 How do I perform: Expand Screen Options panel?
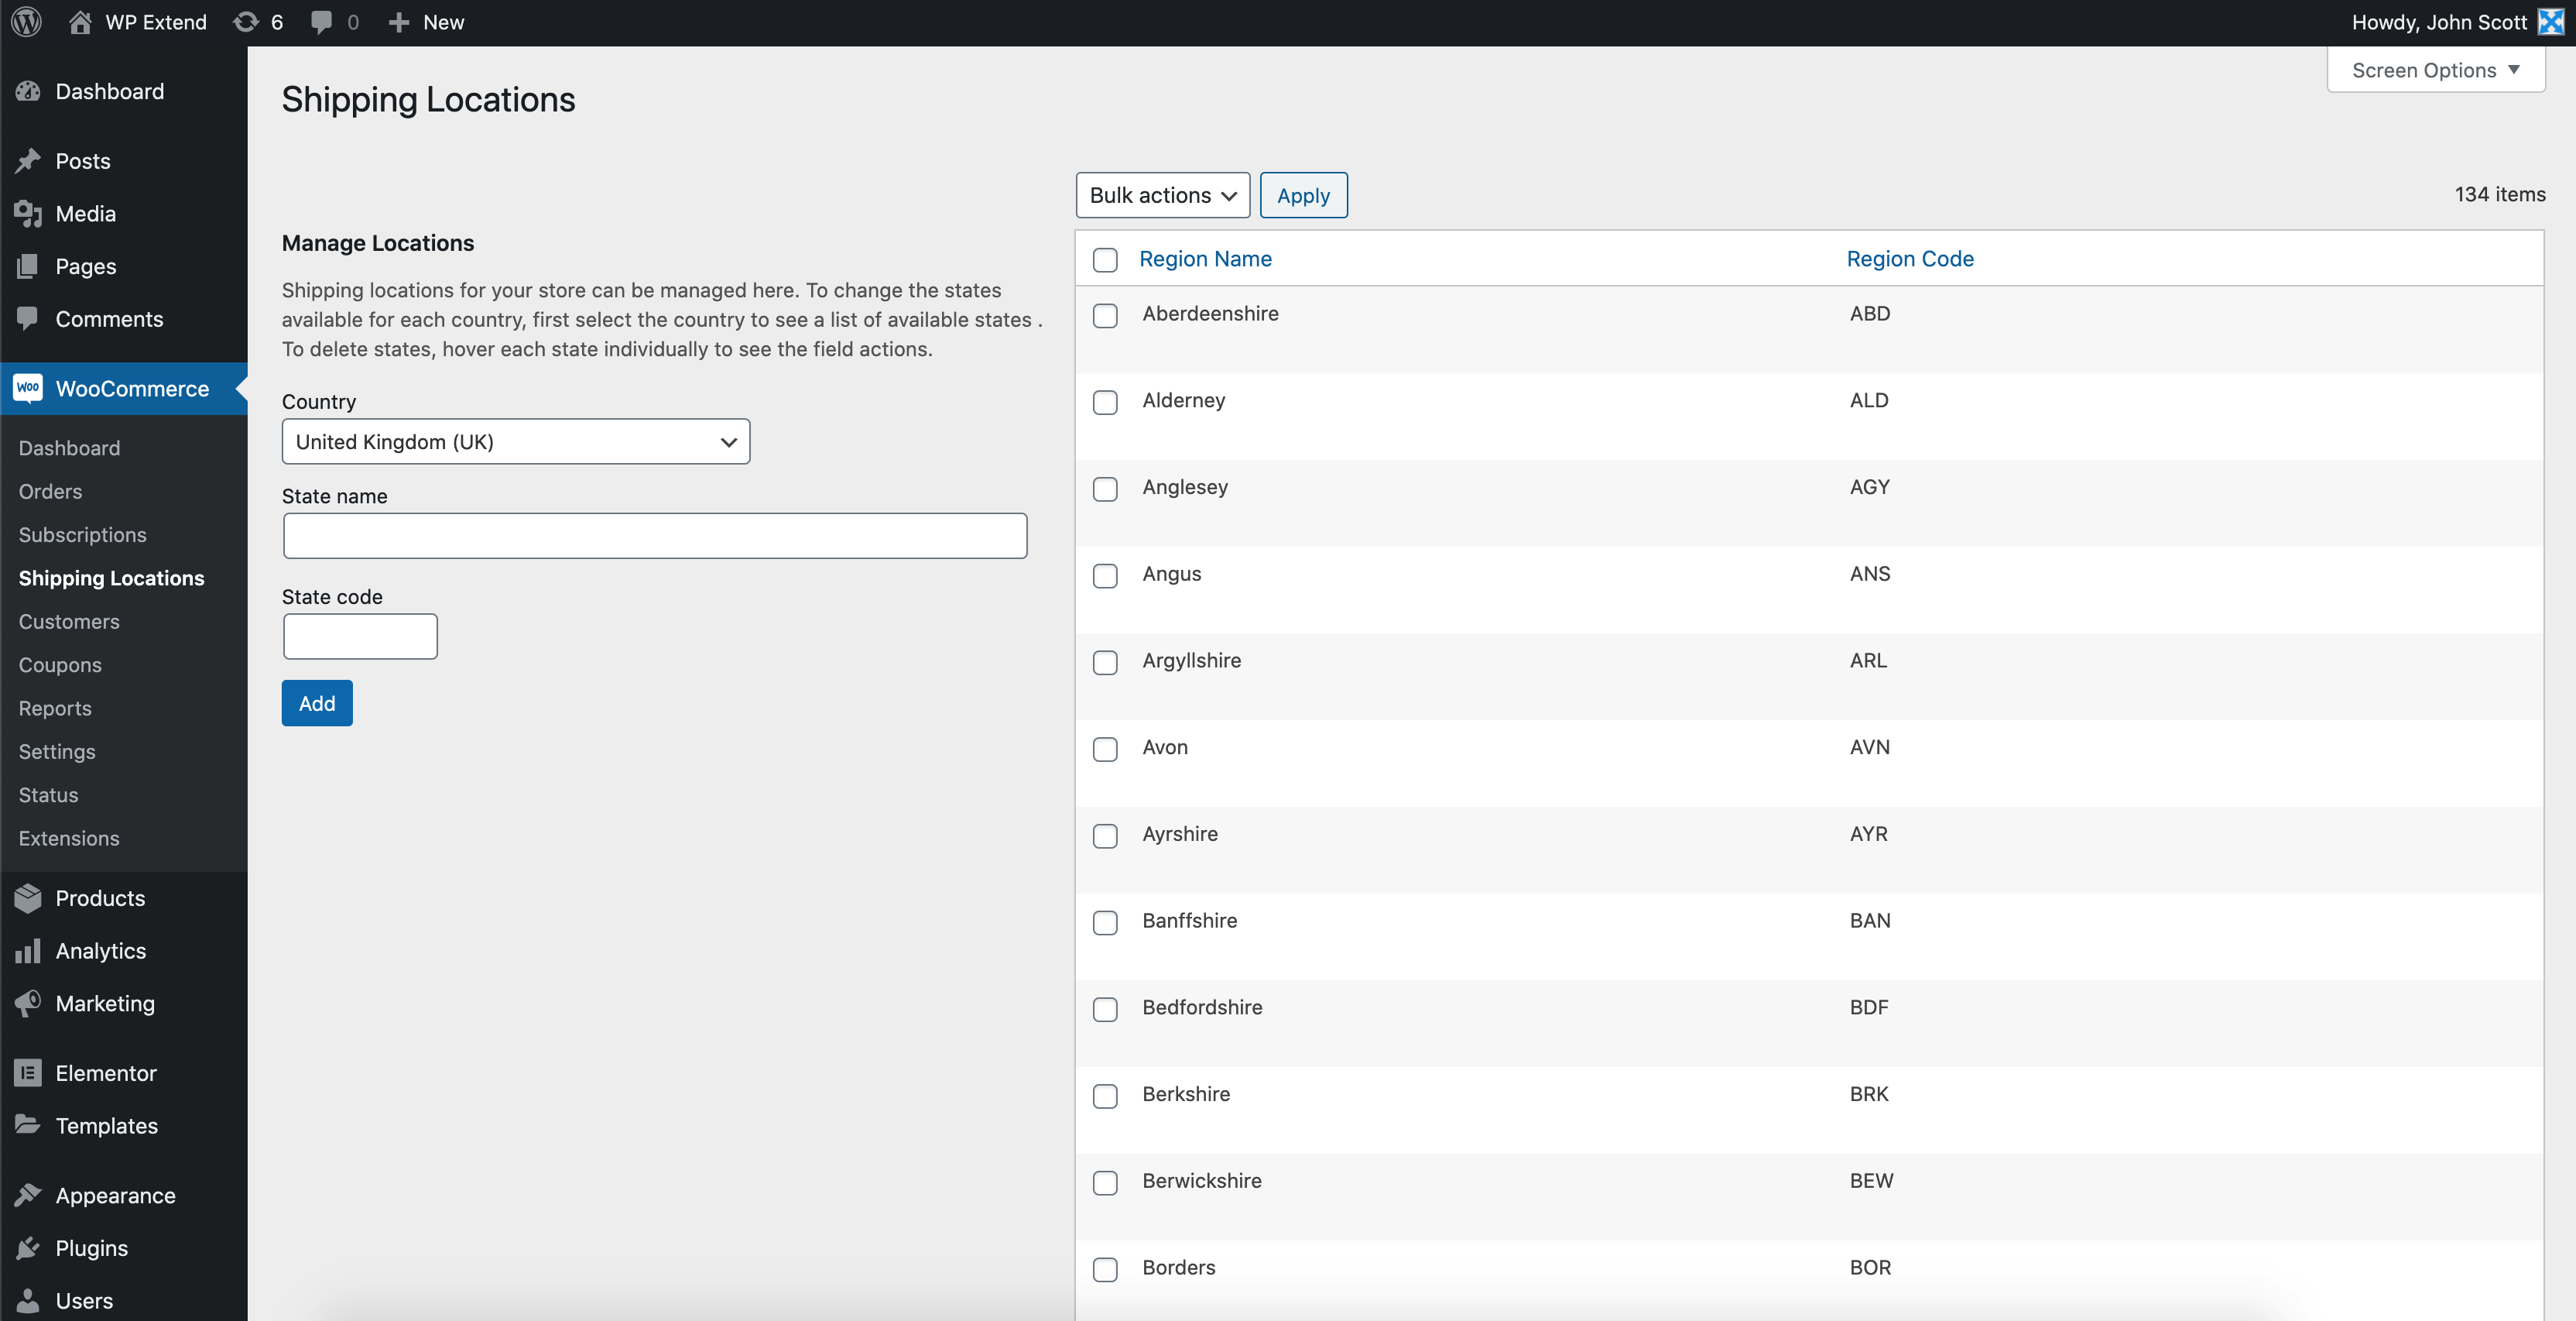pos(2436,69)
